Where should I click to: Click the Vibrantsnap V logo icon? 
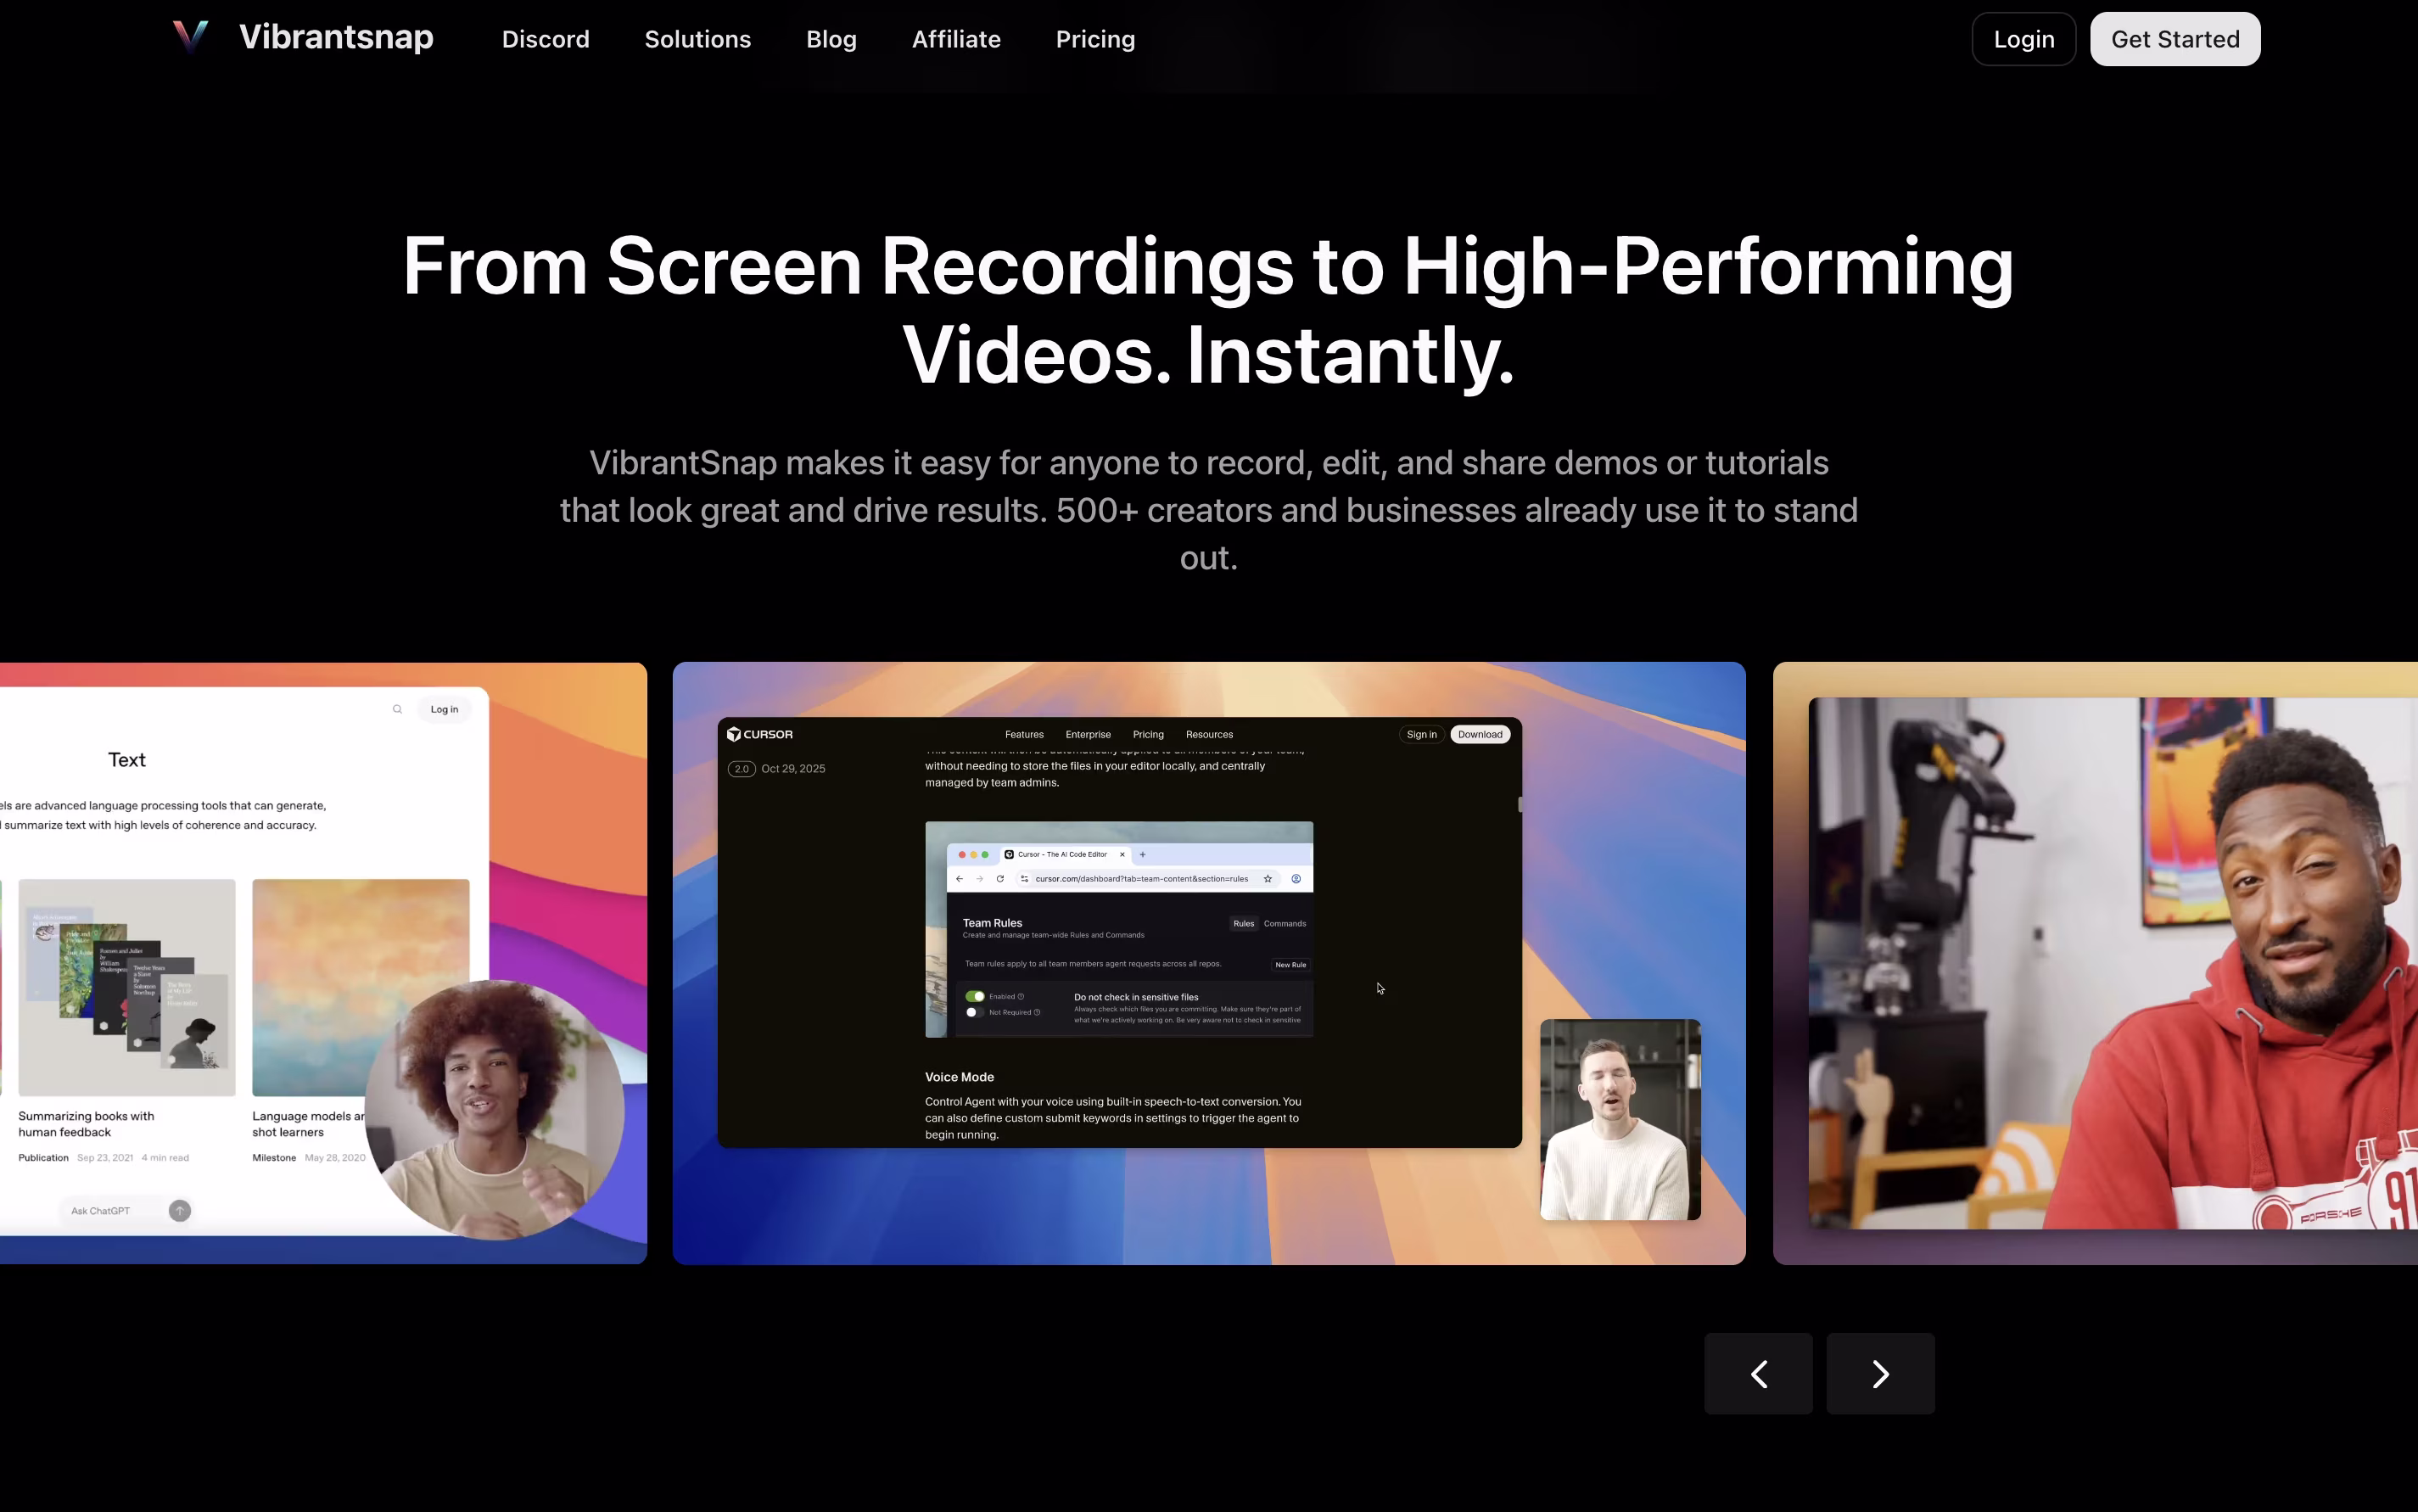pos(190,38)
